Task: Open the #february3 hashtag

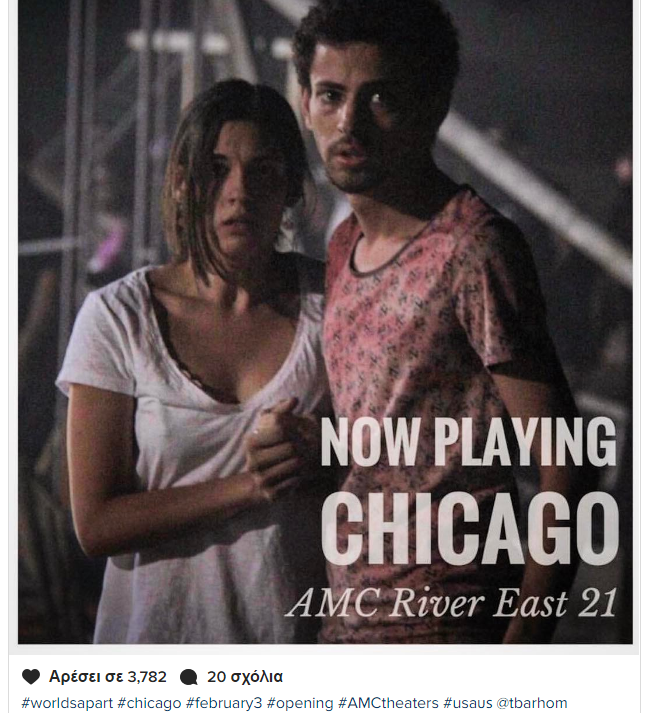Action: pyautogui.click(x=224, y=703)
